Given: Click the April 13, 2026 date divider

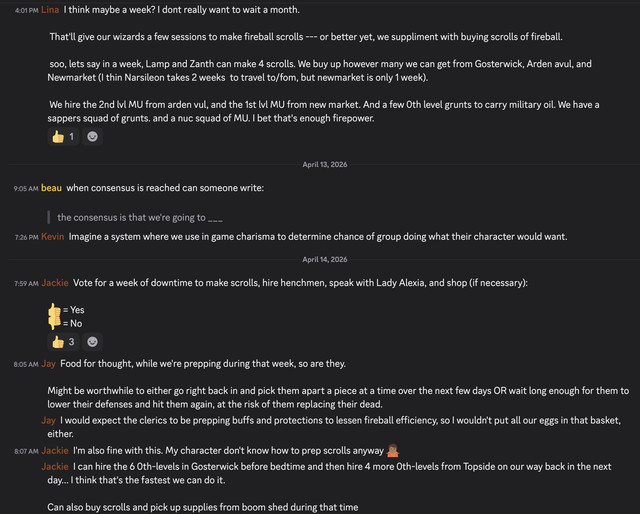Looking at the screenshot, I should [x=324, y=165].
